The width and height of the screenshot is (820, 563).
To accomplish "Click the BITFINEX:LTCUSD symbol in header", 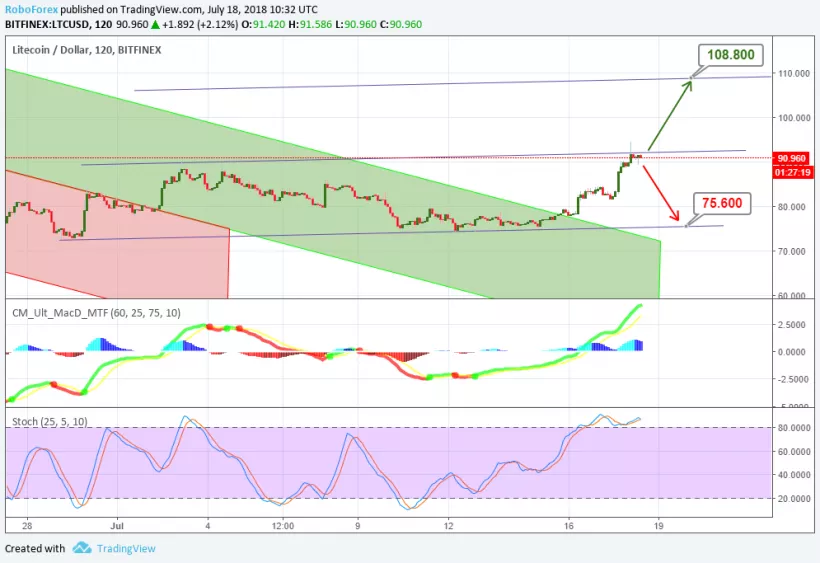I will pos(47,23).
